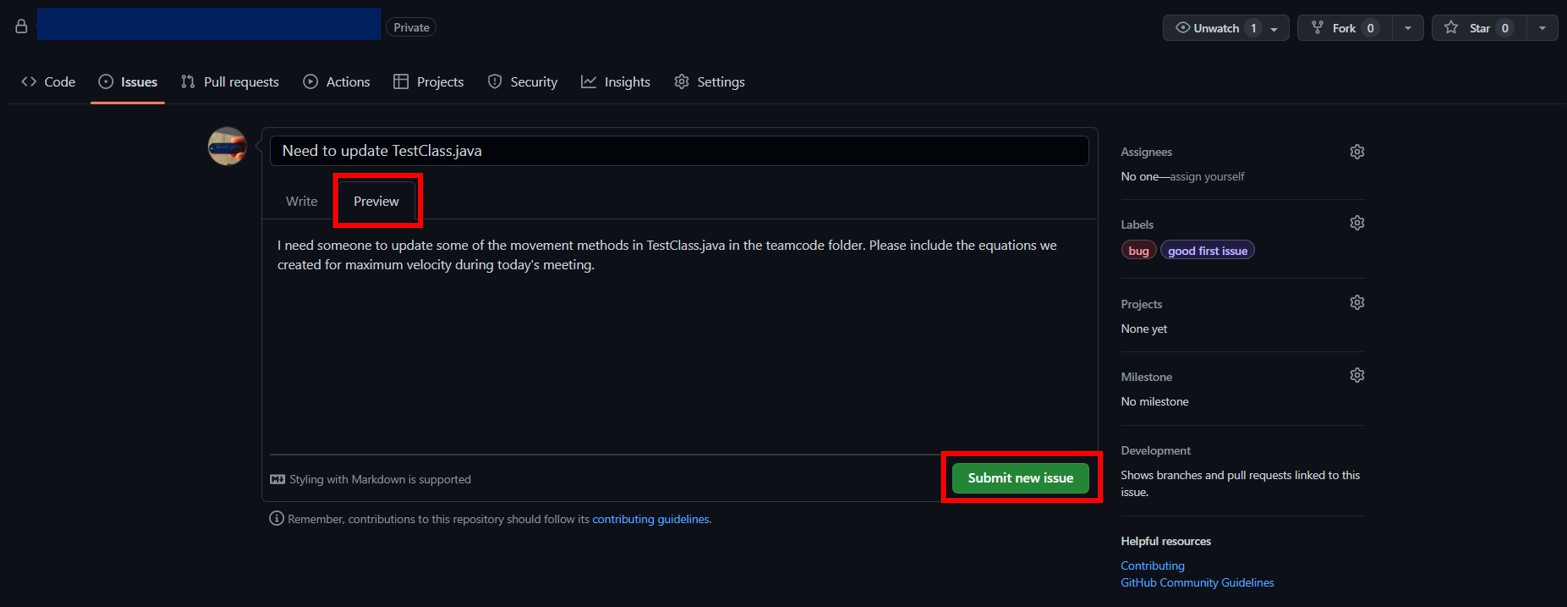This screenshot has height=607, width=1567.
Task: Open the Insights tab
Action: coord(616,82)
